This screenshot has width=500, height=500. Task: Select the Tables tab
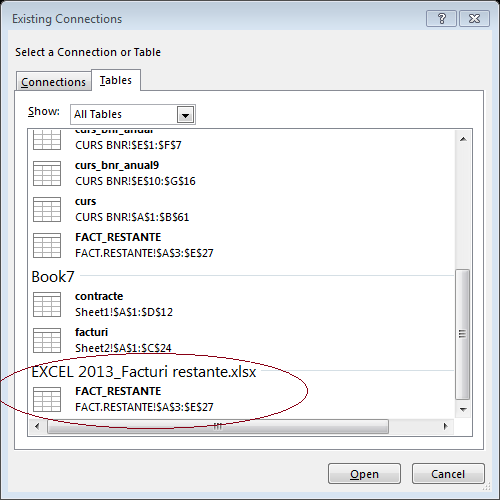pos(116,80)
